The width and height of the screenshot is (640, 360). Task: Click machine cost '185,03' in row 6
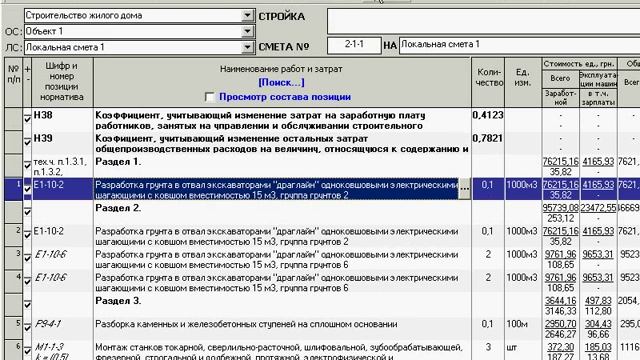(598, 347)
